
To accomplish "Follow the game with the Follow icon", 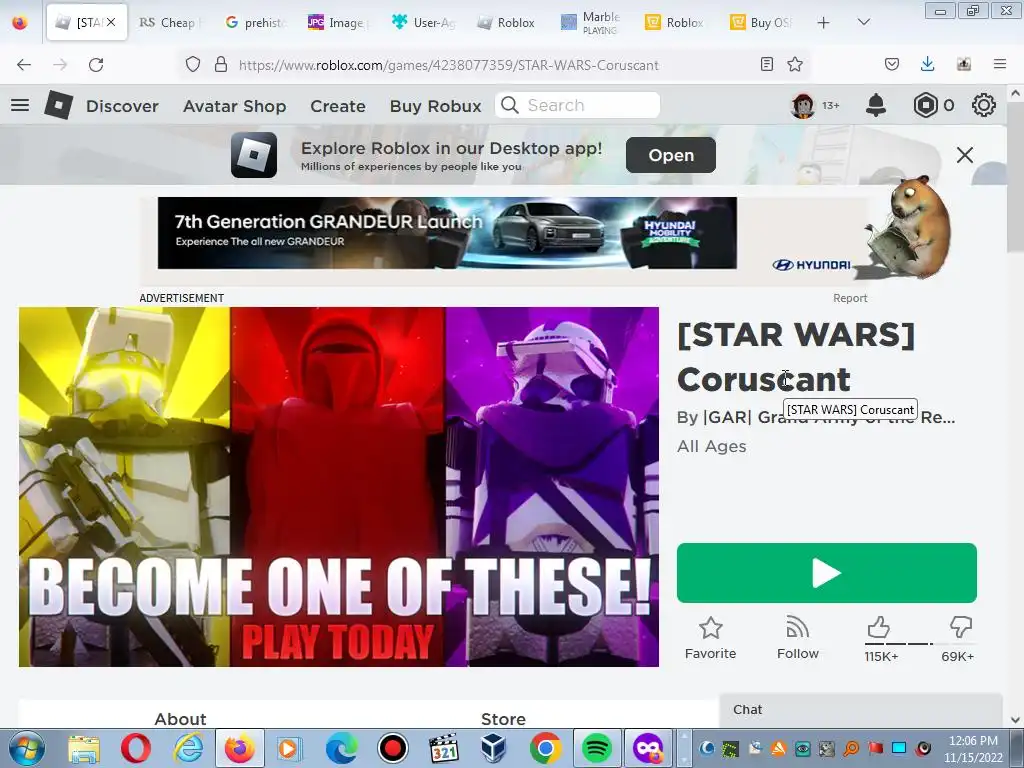I will coord(797,638).
